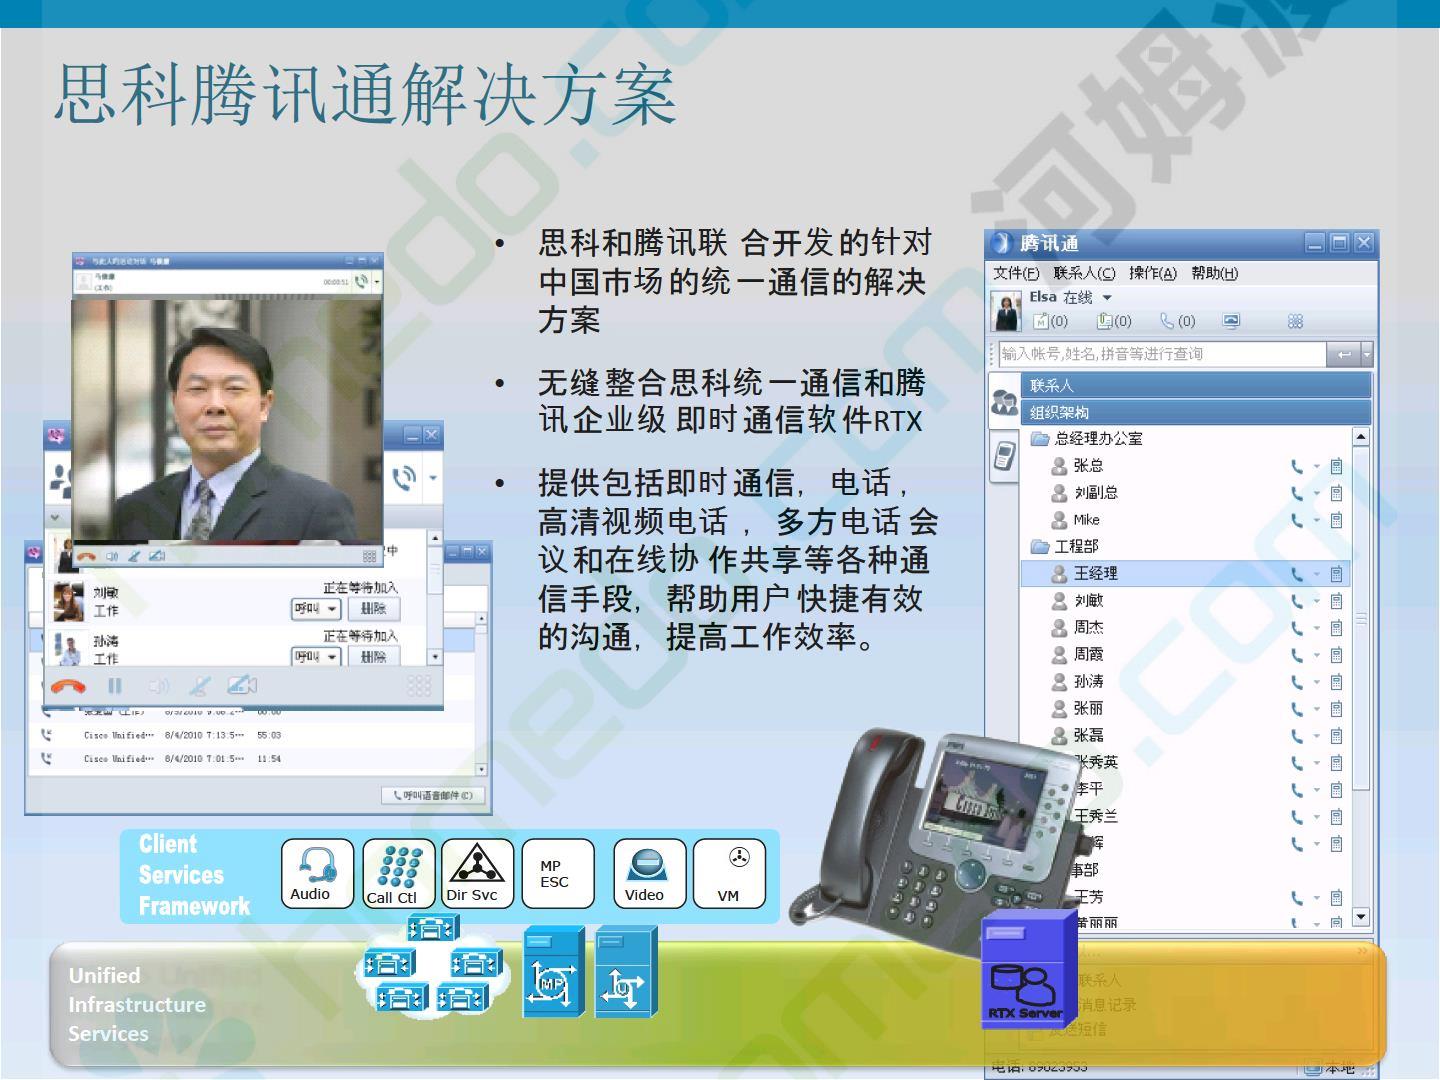The image size is (1440, 1080).
Task: Call Mike using the phone icon
Action: (1297, 520)
